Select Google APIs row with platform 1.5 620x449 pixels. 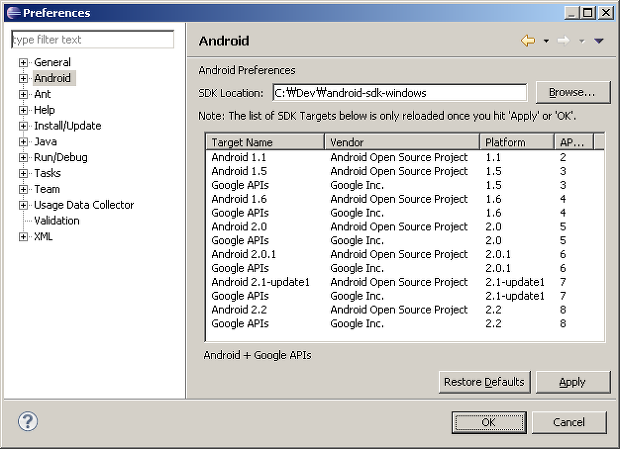click(x=405, y=185)
